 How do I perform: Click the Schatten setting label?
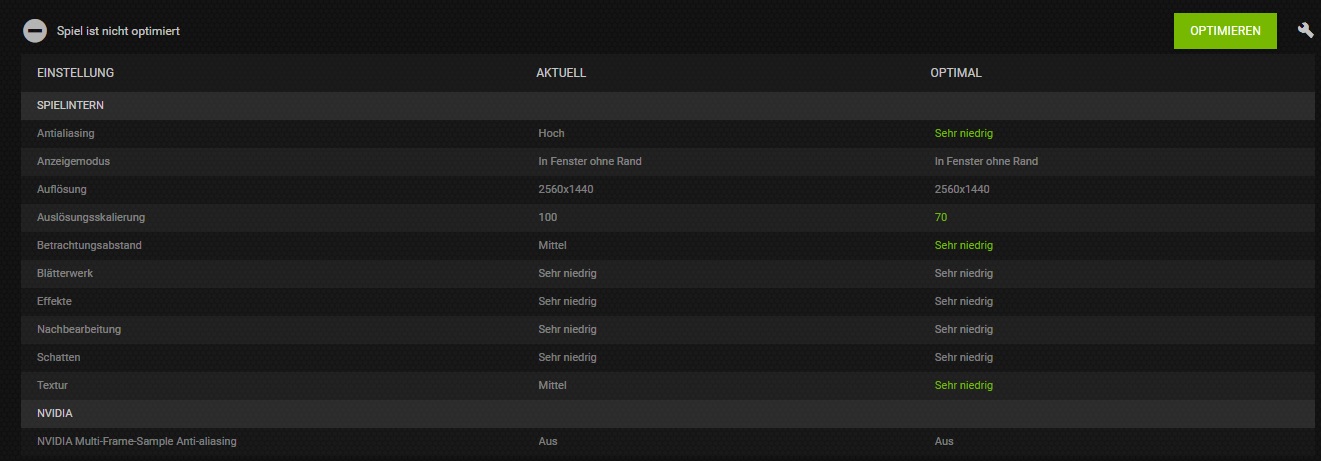(59, 357)
